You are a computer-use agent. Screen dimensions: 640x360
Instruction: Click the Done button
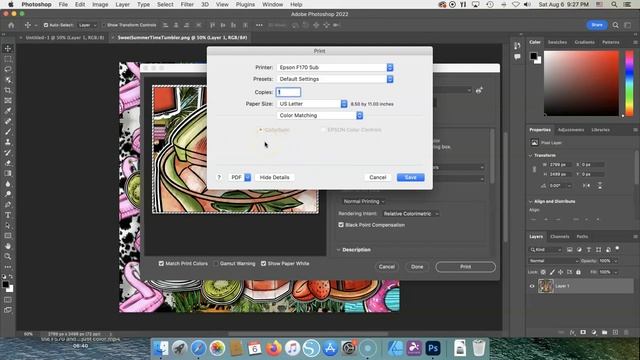pos(417,267)
